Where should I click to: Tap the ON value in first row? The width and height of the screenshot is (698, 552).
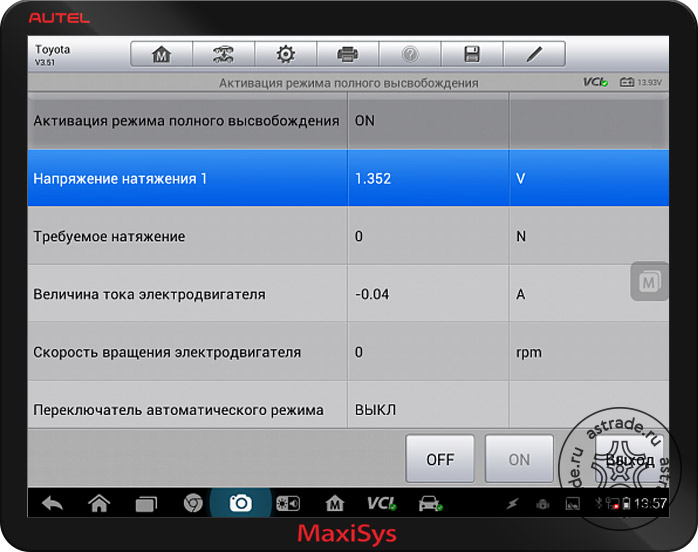point(365,121)
